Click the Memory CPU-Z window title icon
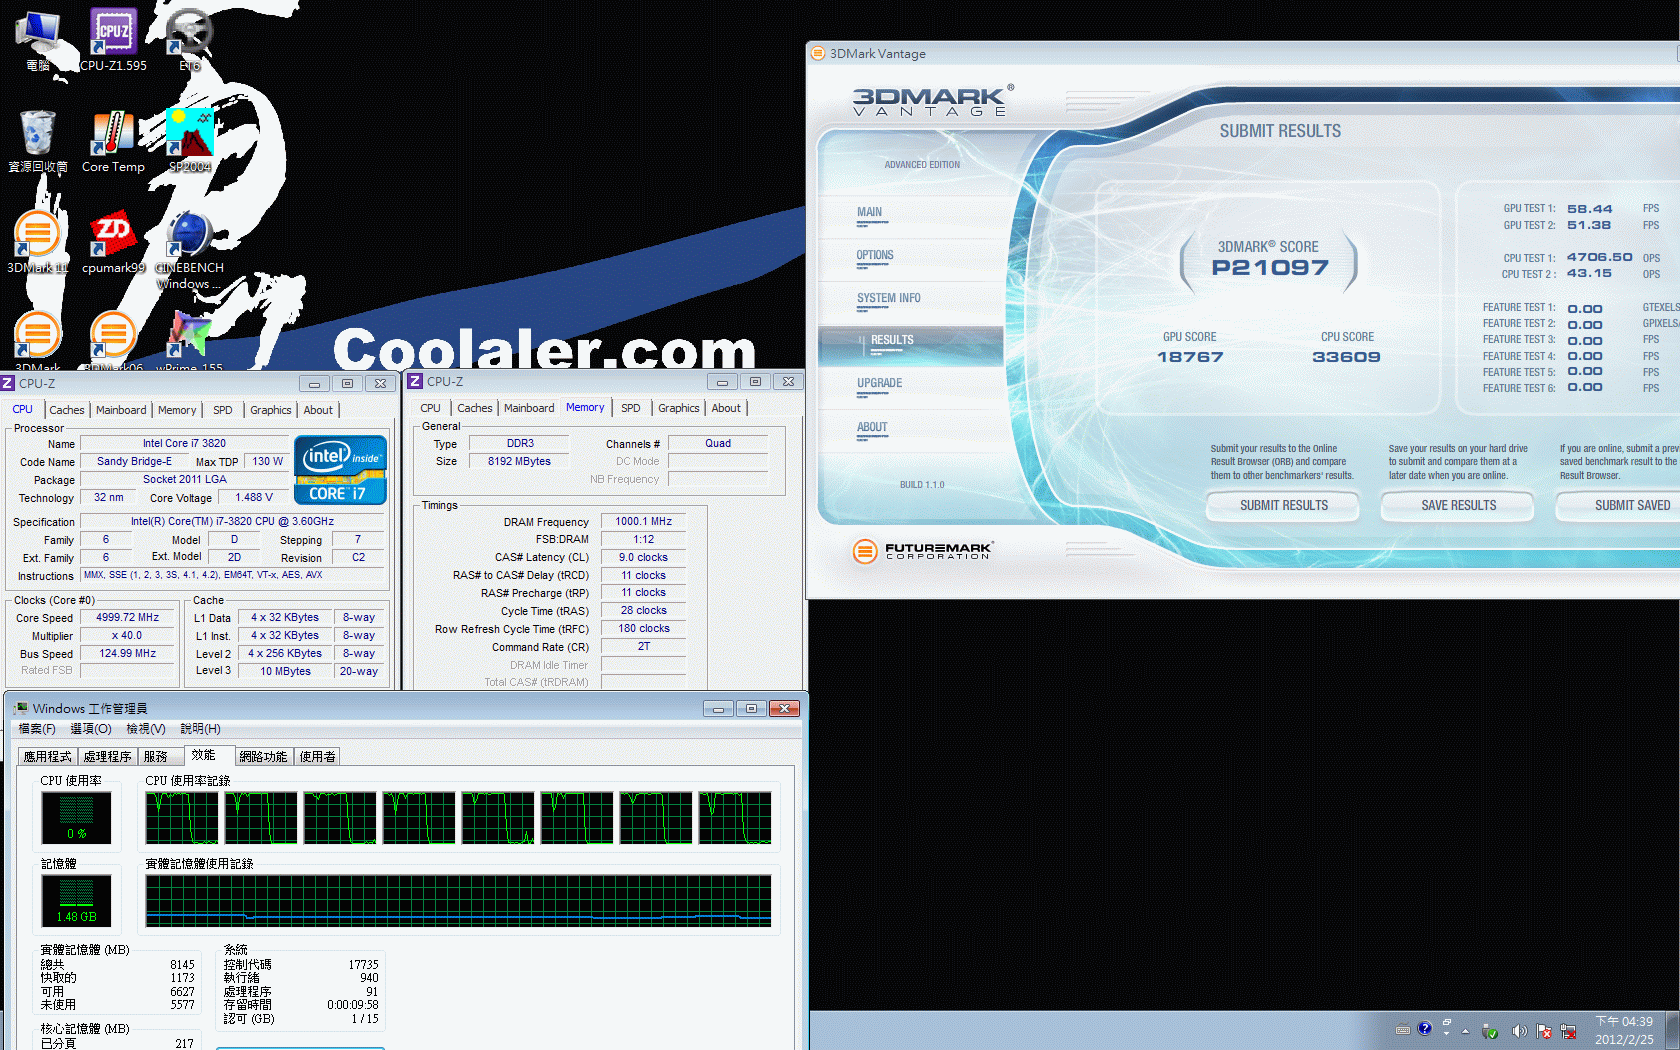Image resolution: width=1680 pixels, height=1050 pixels. [x=415, y=381]
